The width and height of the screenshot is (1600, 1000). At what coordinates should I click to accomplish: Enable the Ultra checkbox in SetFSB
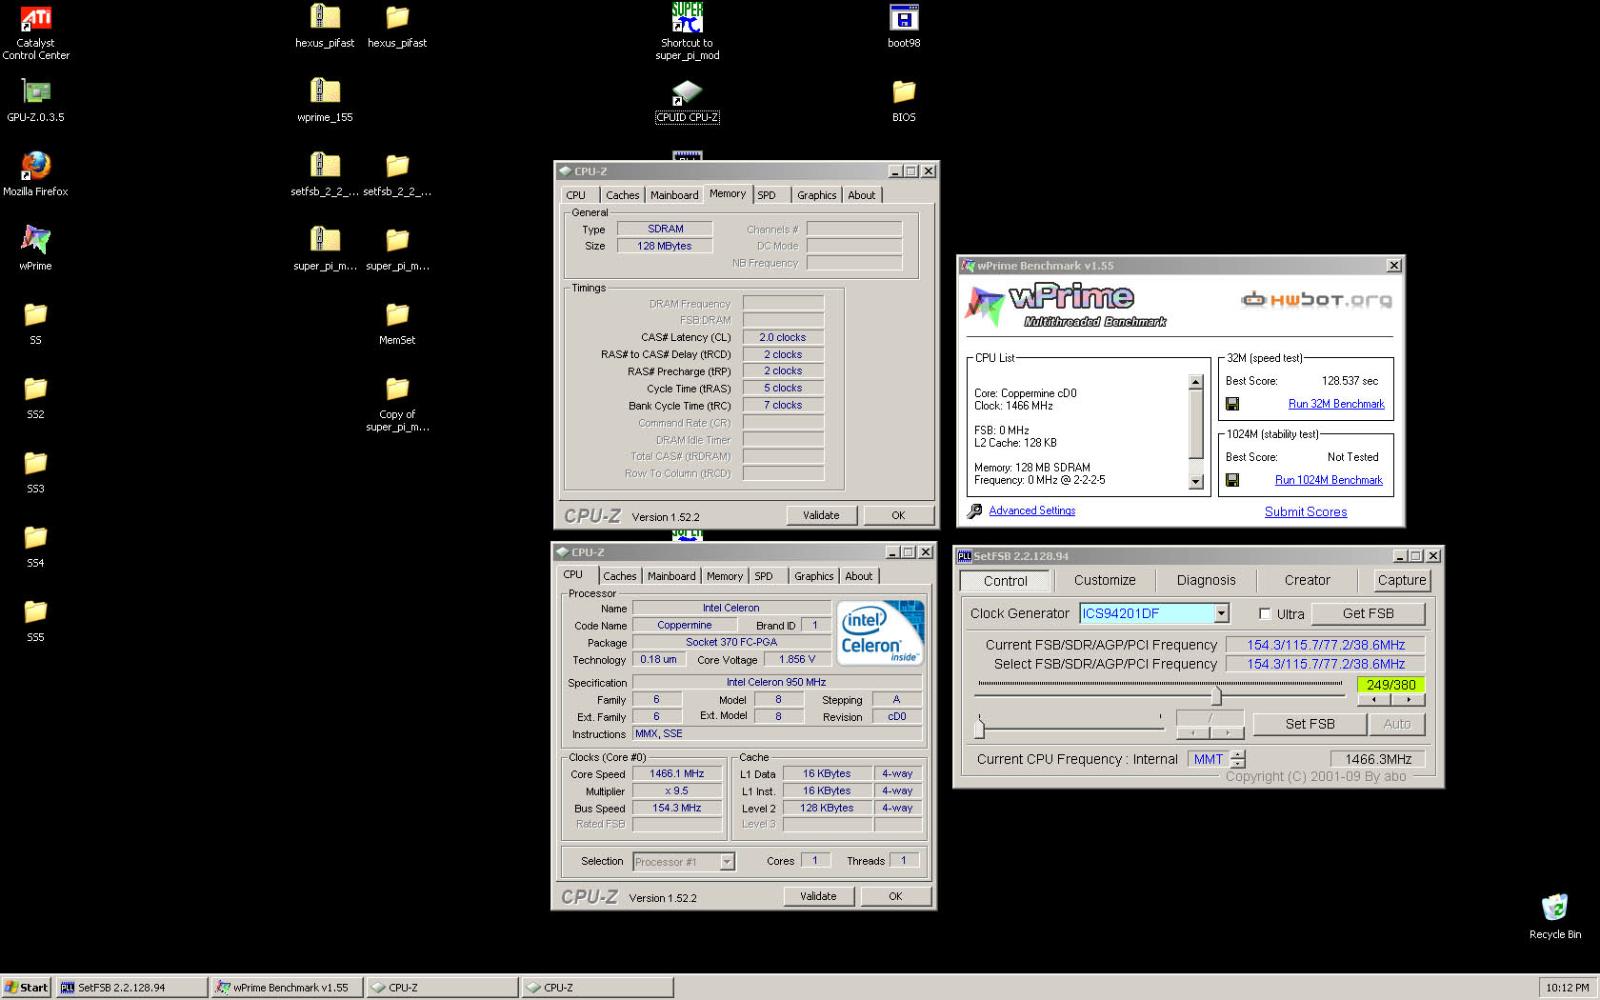(1265, 614)
